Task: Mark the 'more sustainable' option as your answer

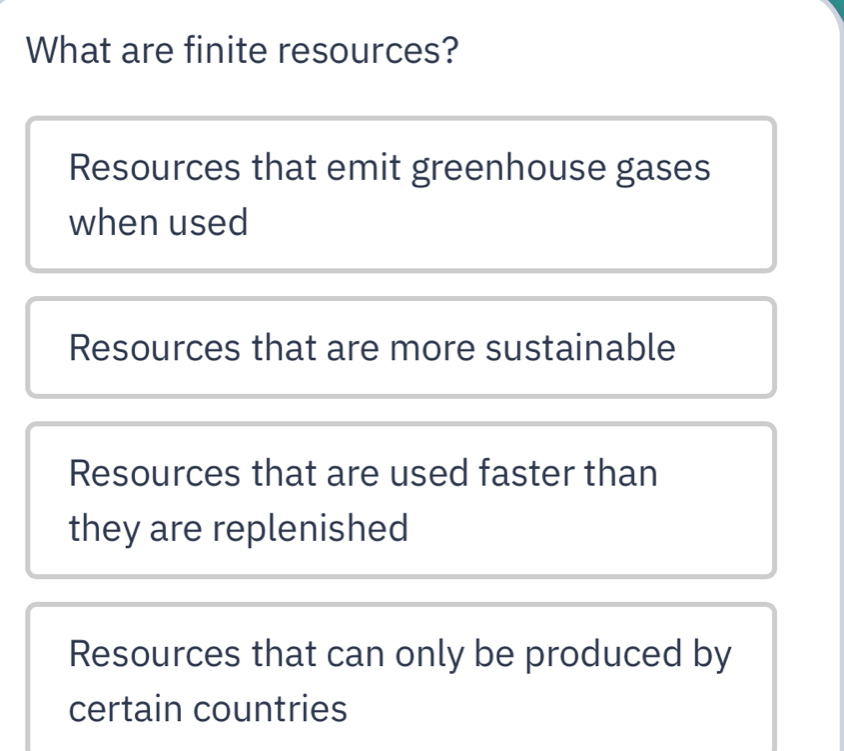Action: 400,348
